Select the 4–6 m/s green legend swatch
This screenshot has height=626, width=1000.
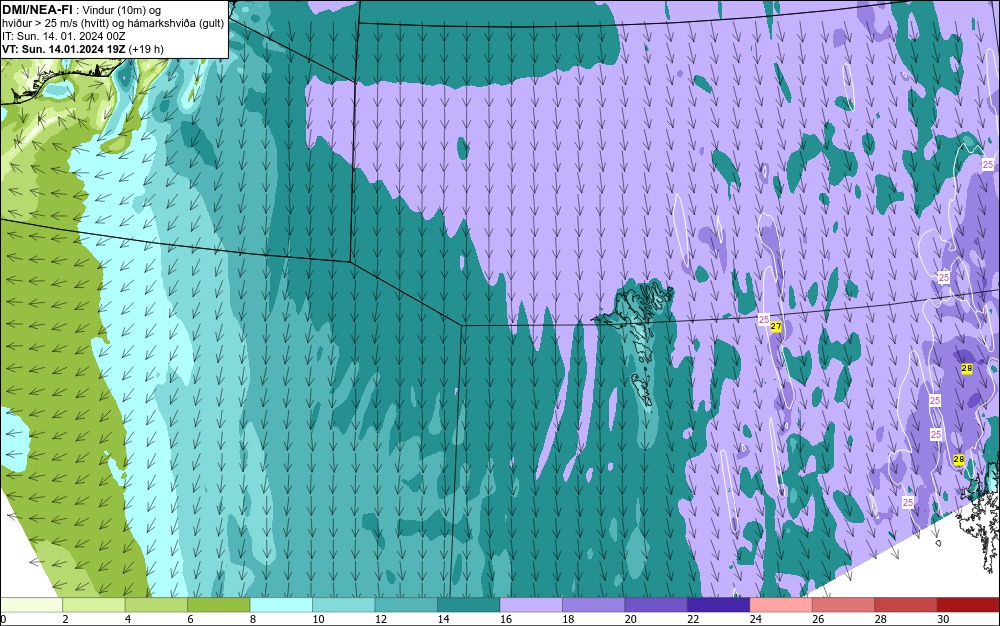click(x=156, y=605)
